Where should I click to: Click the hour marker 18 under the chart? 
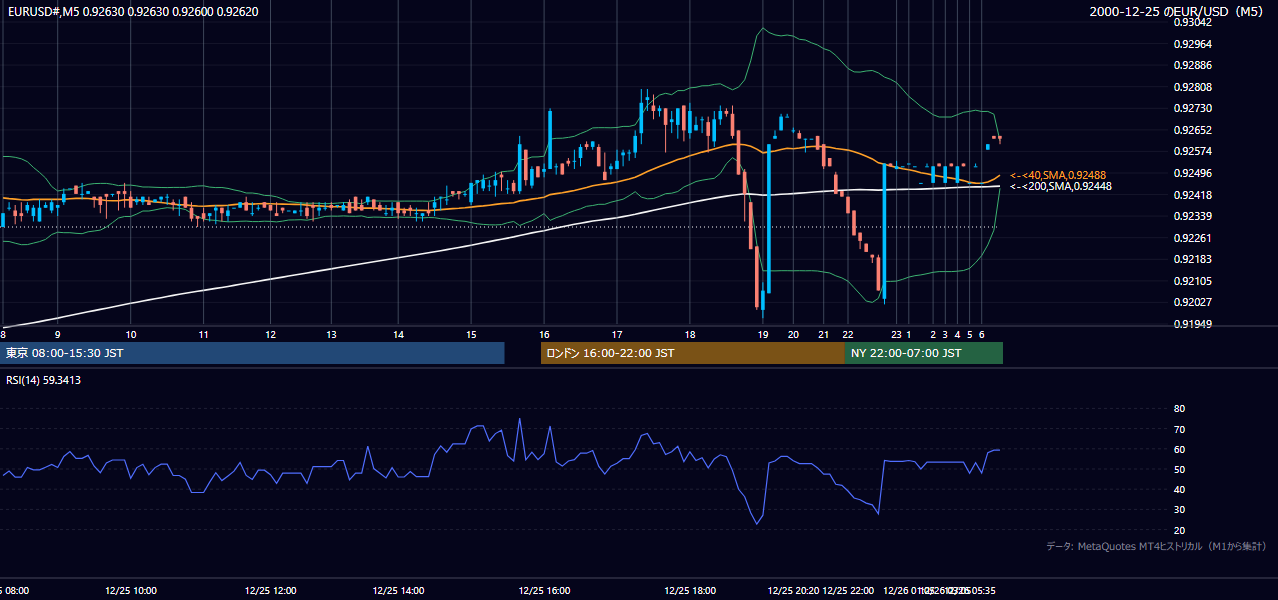[x=690, y=334]
